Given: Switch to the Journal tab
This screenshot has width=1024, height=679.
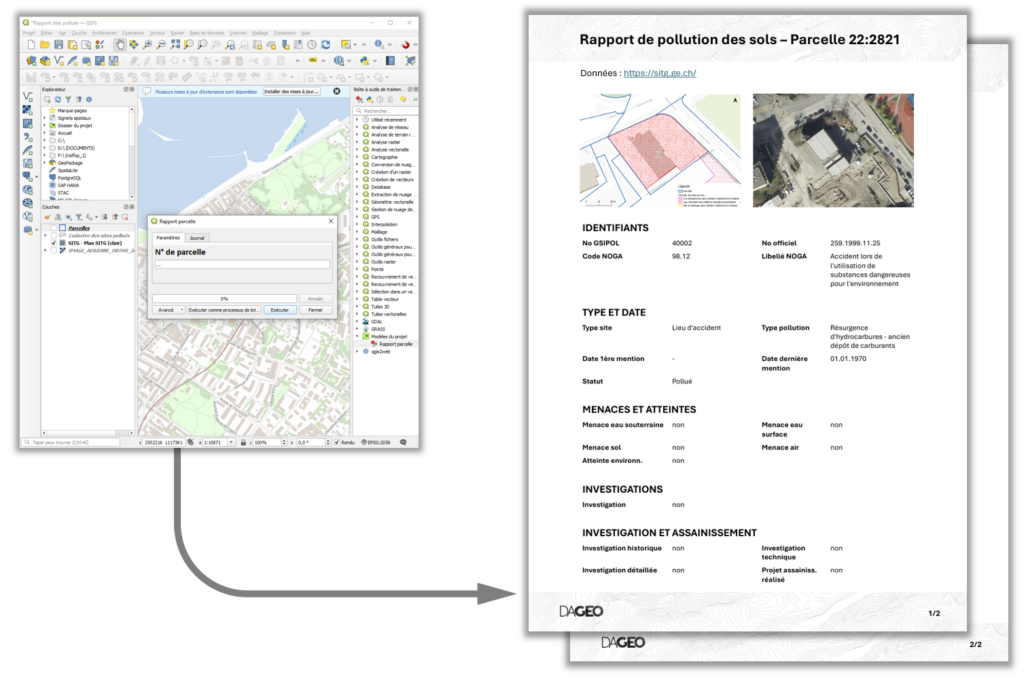Looking at the screenshot, I should pyautogui.click(x=197, y=238).
